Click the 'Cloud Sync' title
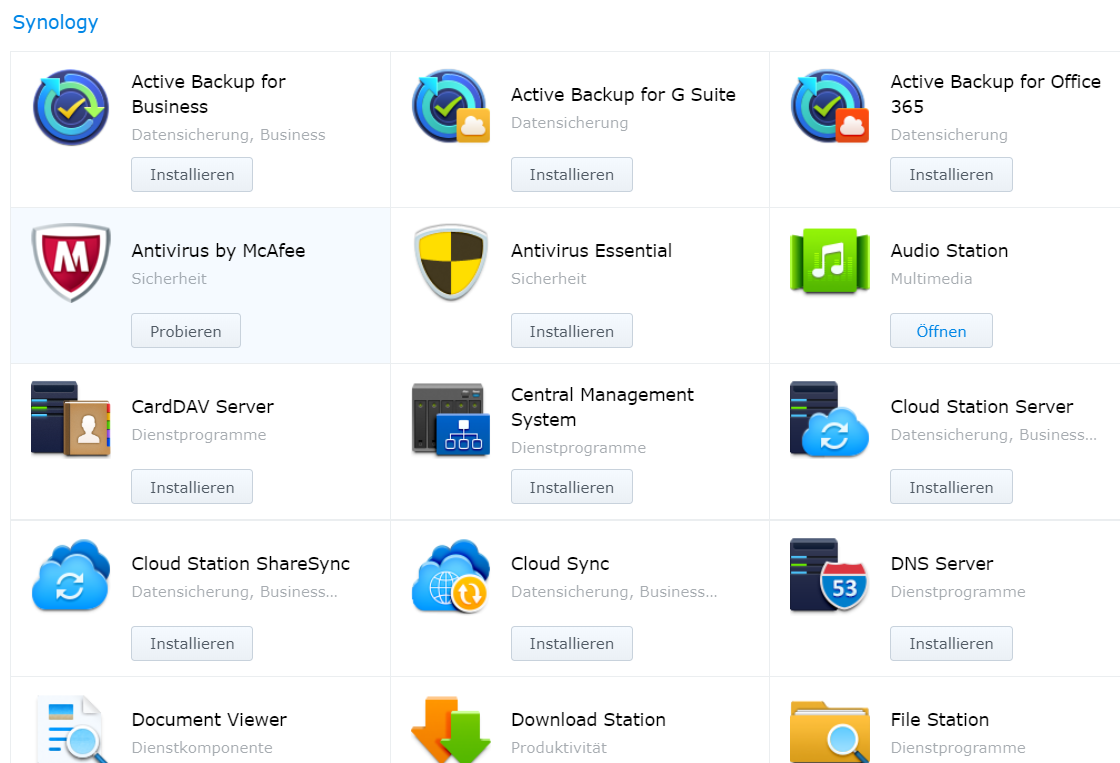1120x763 pixels. [560, 564]
